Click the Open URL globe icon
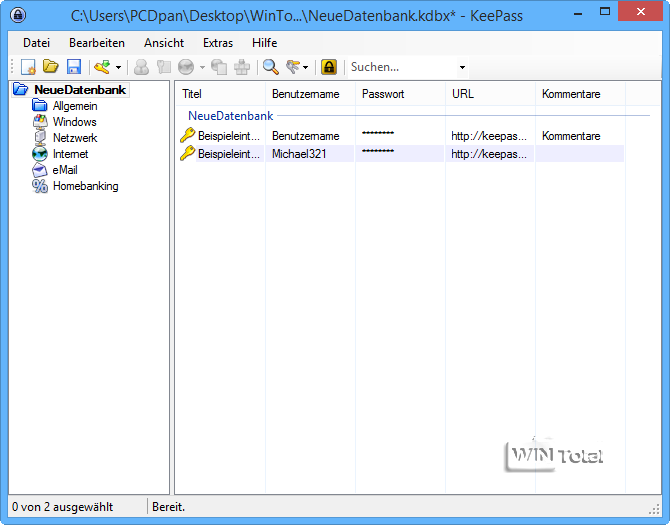 tap(186, 67)
